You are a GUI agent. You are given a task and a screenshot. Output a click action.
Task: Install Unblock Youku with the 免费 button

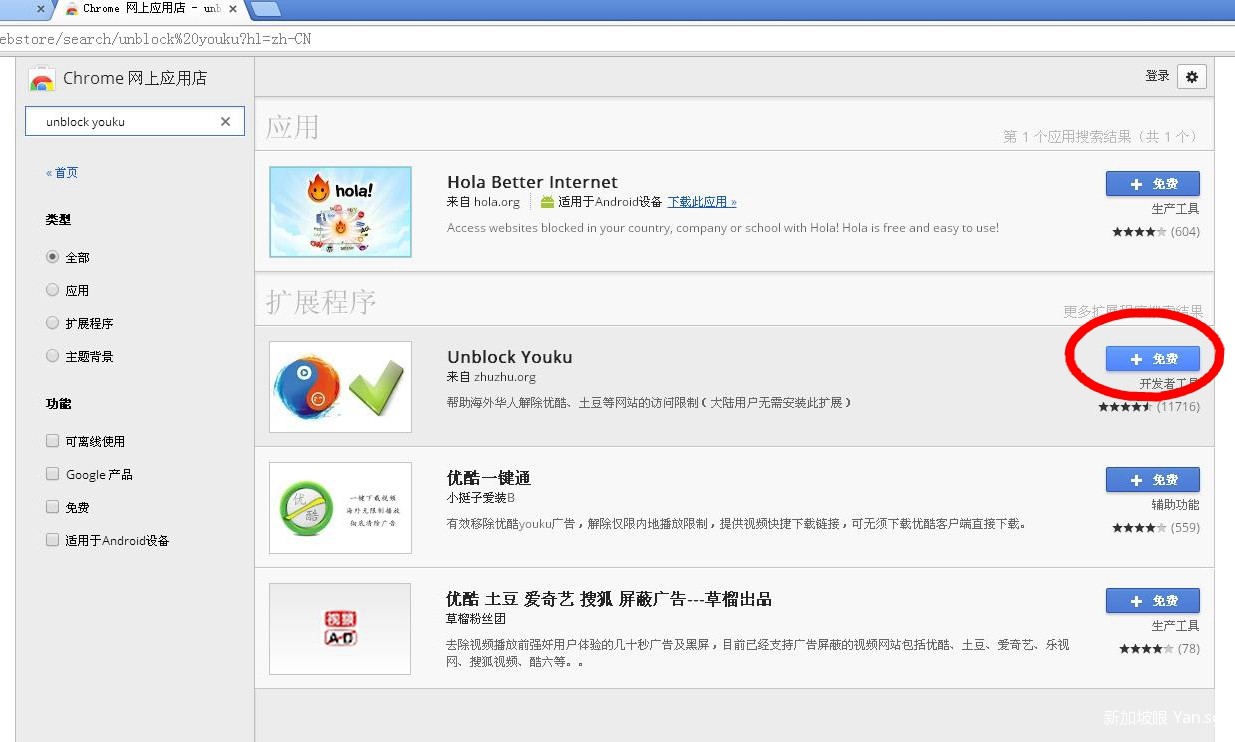1152,359
